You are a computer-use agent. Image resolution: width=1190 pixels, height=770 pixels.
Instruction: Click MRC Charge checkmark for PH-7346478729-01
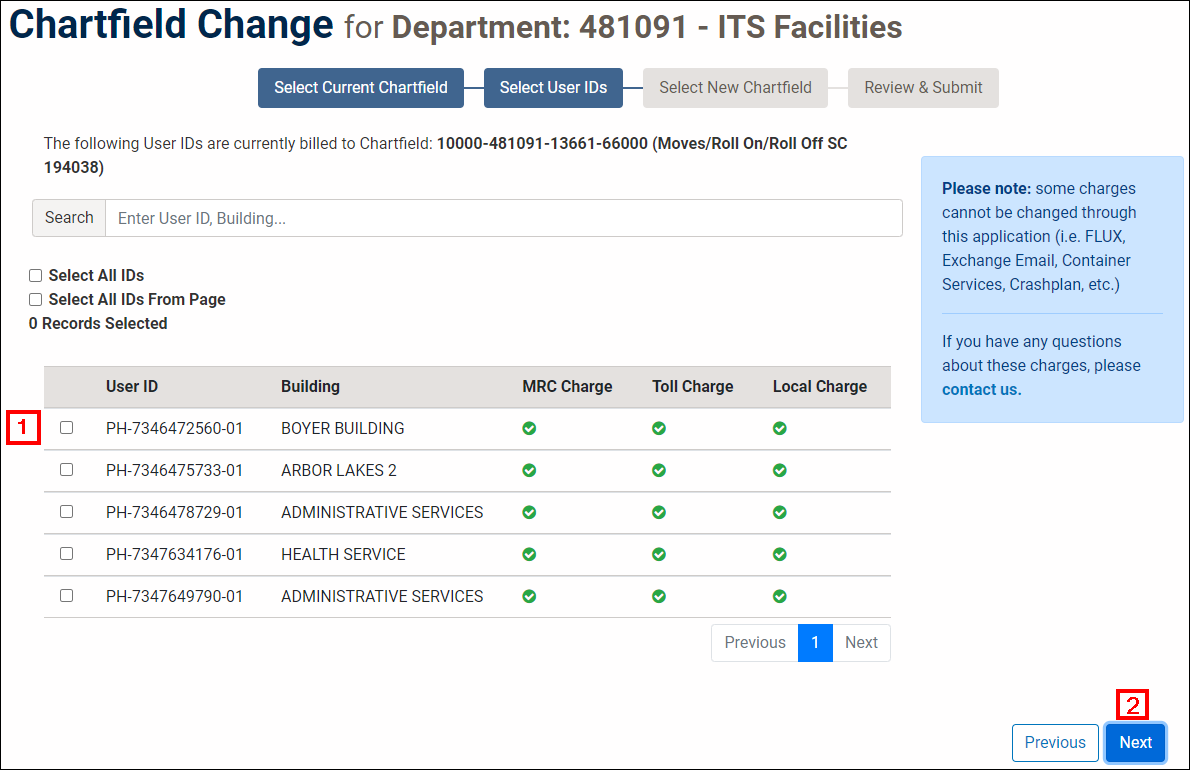pyautogui.click(x=529, y=512)
